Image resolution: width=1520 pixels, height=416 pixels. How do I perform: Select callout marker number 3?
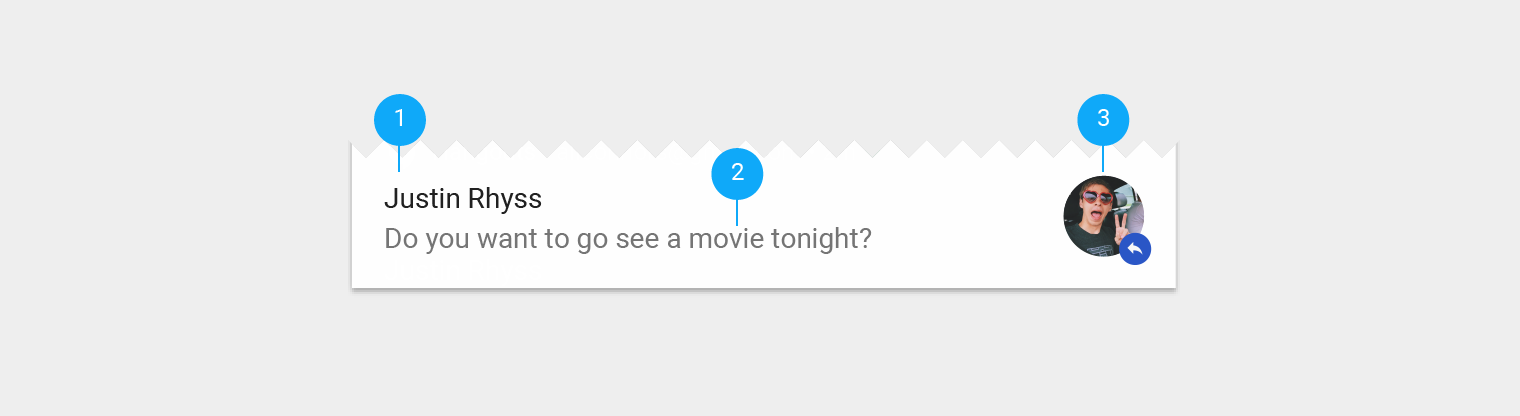pos(1103,120)
